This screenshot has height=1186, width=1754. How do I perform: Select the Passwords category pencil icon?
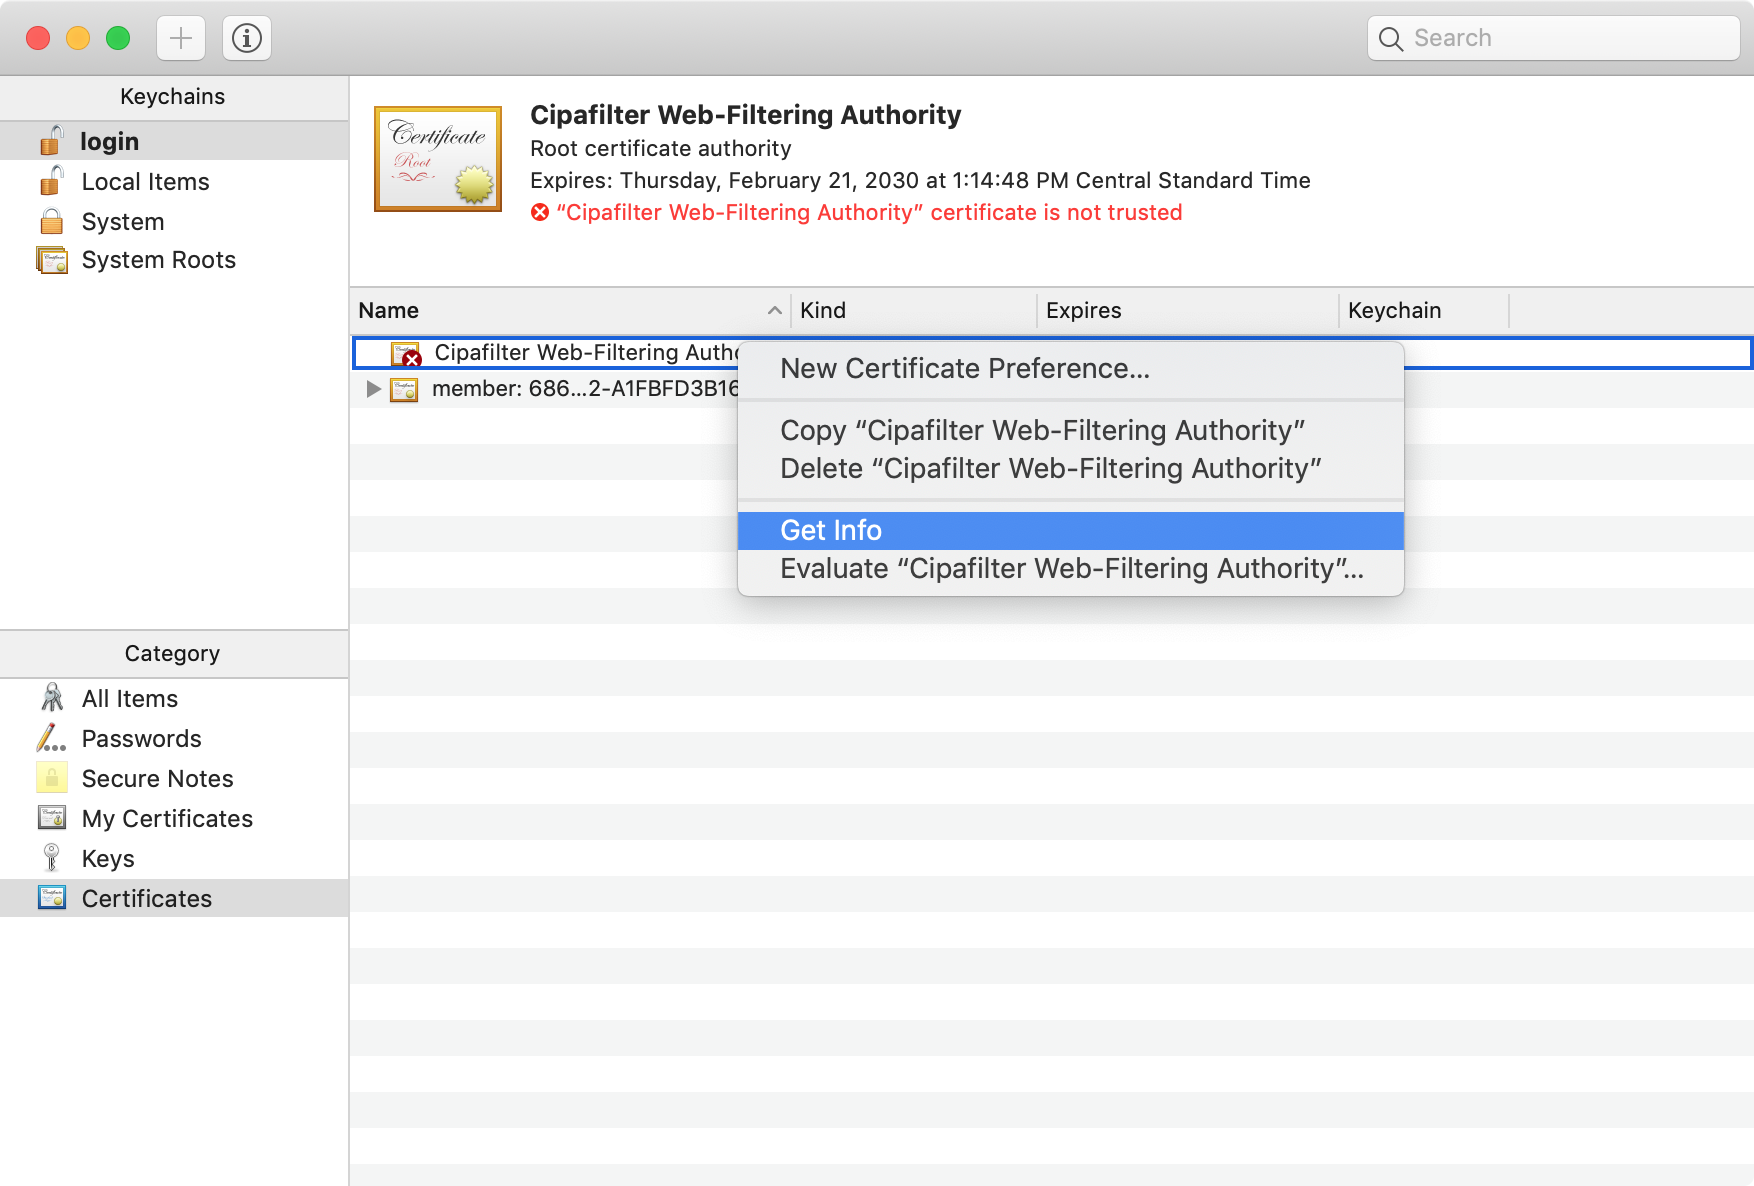coord(51,738)
